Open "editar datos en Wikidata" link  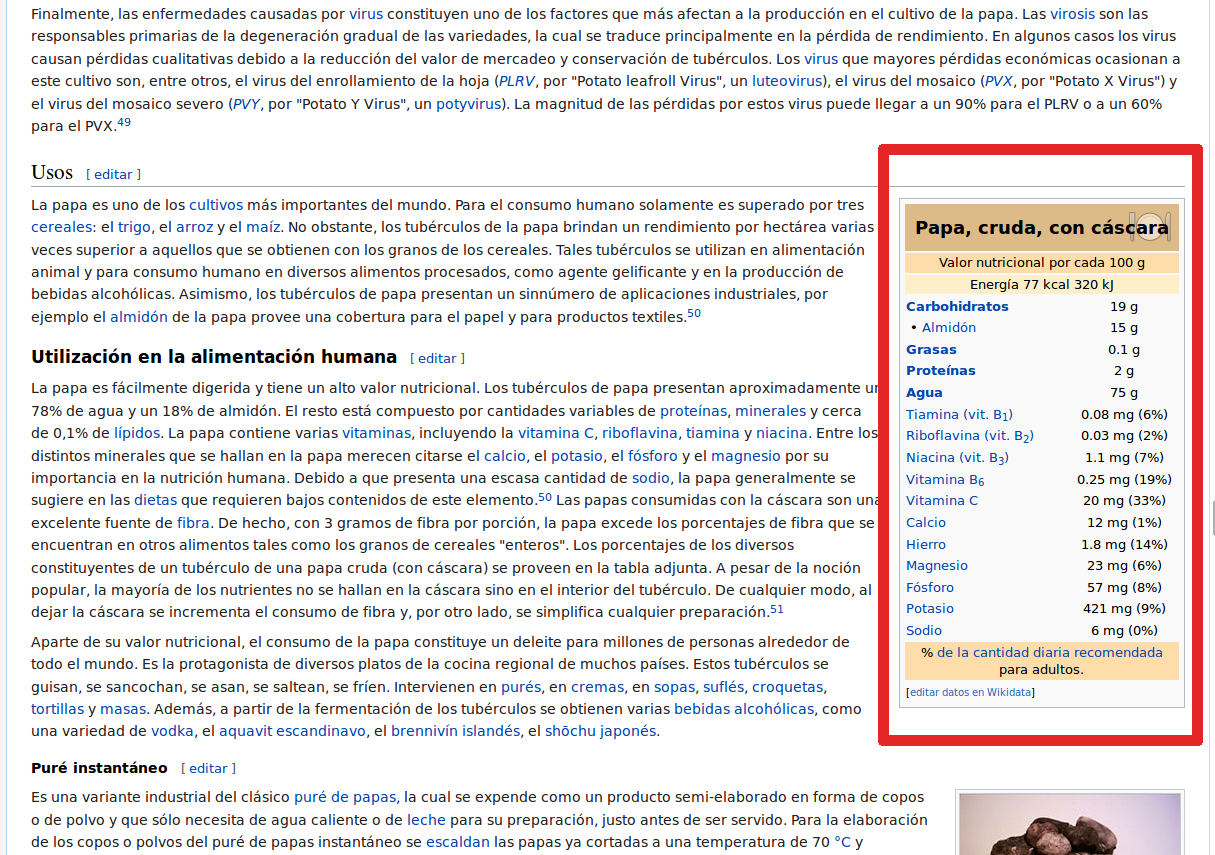[972, 690]
